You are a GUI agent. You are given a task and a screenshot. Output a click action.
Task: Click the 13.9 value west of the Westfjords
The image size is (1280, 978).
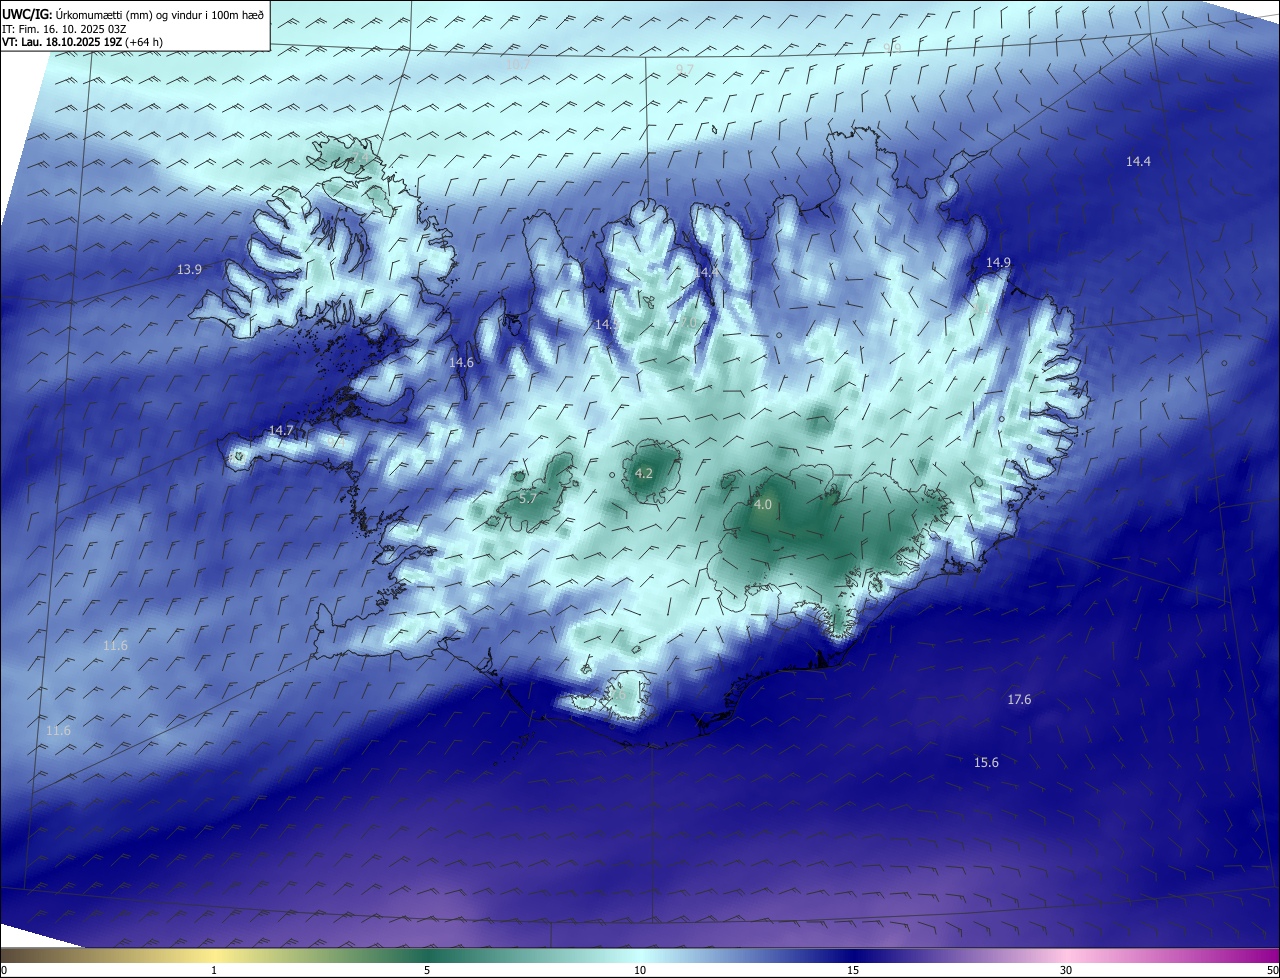point(189,270)
